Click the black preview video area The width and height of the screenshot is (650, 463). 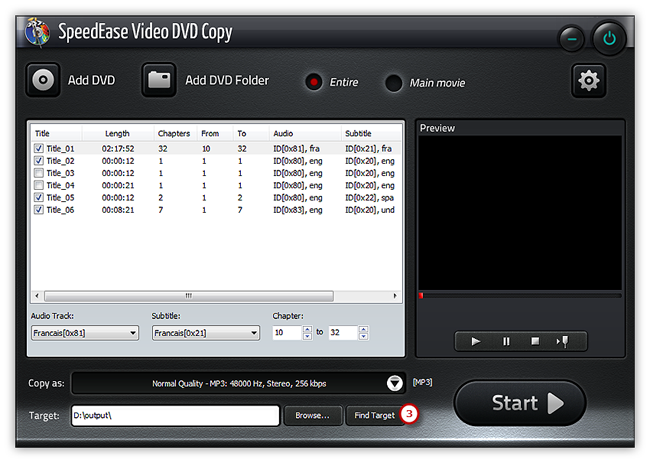click(x=520, y=213)
